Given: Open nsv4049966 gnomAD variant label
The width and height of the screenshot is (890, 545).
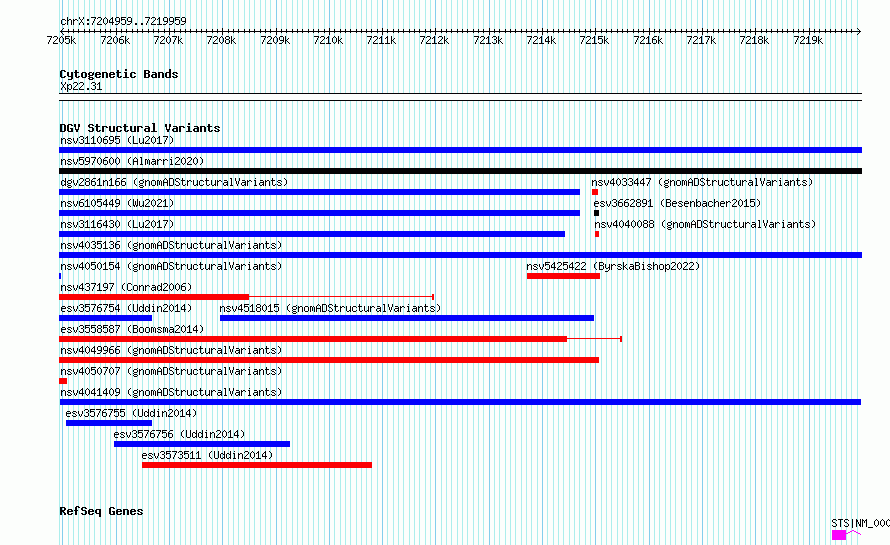Looking at the screenshot, I should [x=171, y=350].
